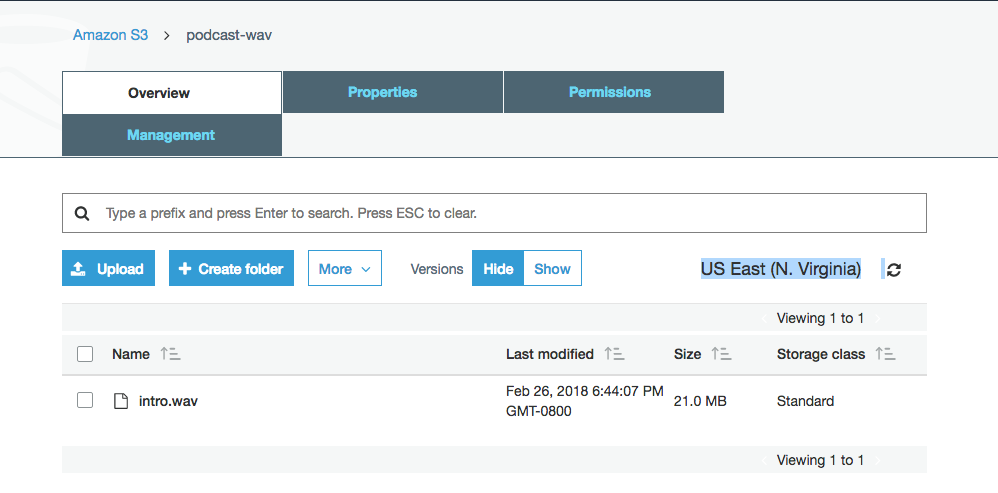
Task: Click the file icon beside intro.wav
Action: click(x=120, y=401)
